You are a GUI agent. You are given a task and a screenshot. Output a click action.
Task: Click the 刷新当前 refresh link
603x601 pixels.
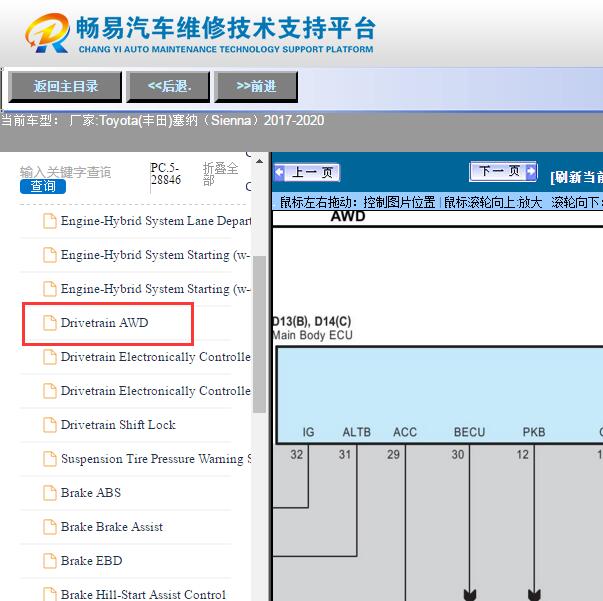(x=576, y=177)
